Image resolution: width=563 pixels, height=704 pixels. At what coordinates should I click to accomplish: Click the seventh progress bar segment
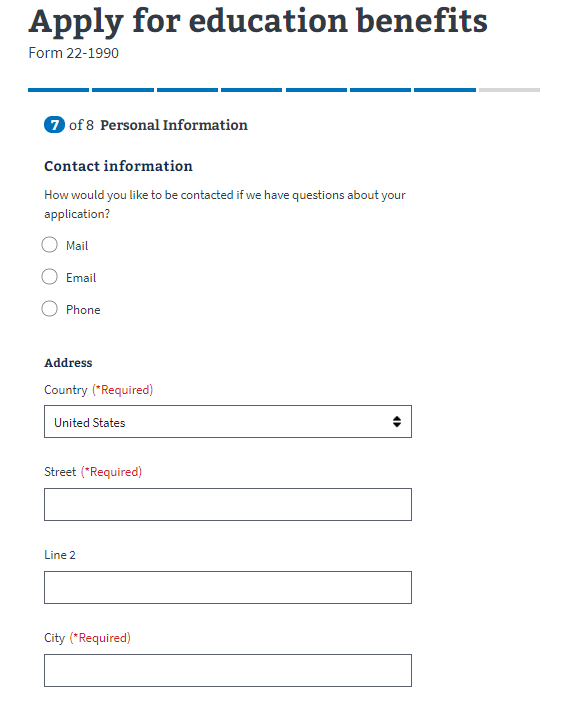click(445, 90)
